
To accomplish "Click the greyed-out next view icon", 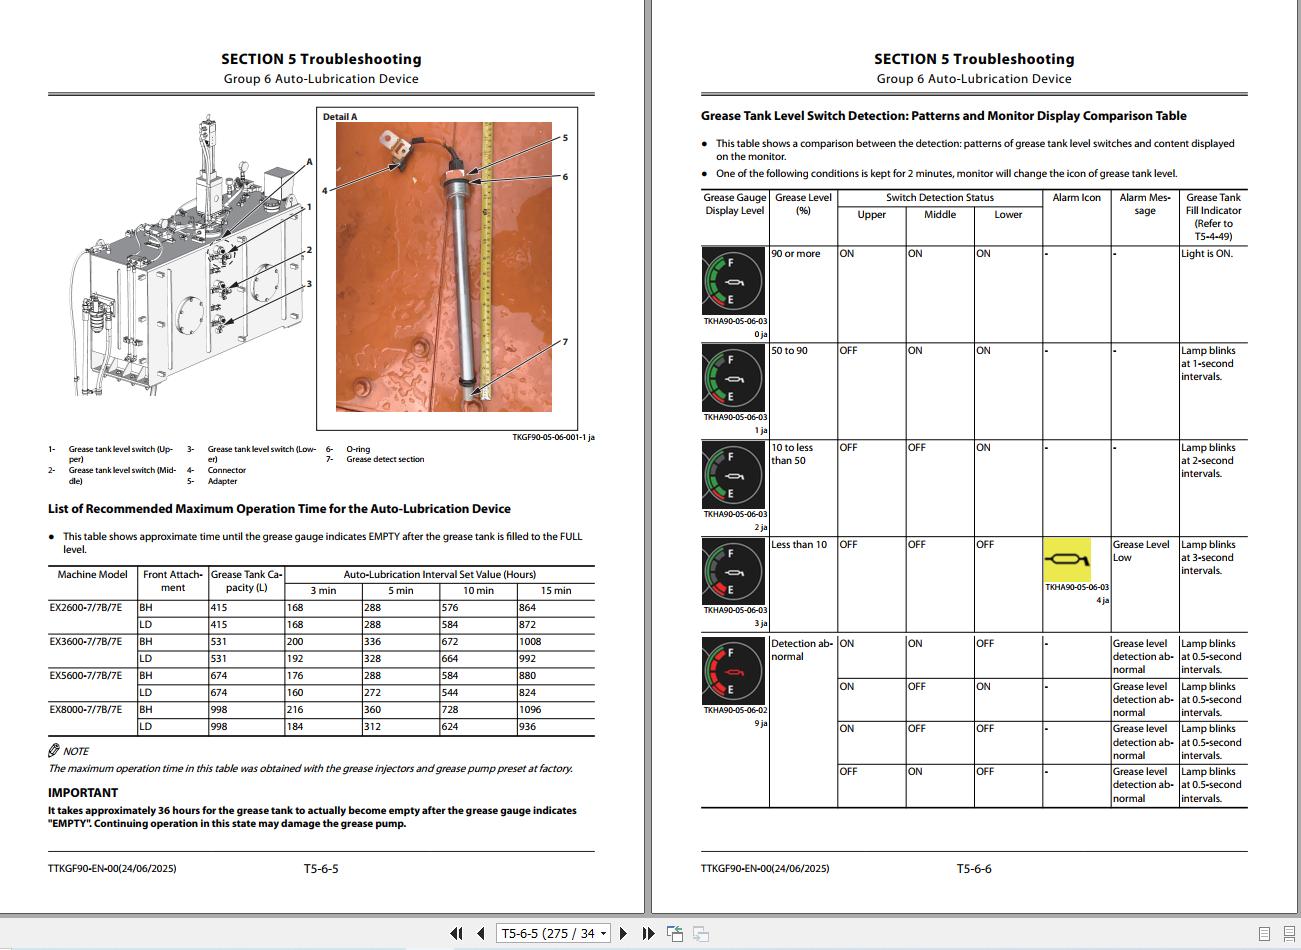I will [x=701, y=933].
